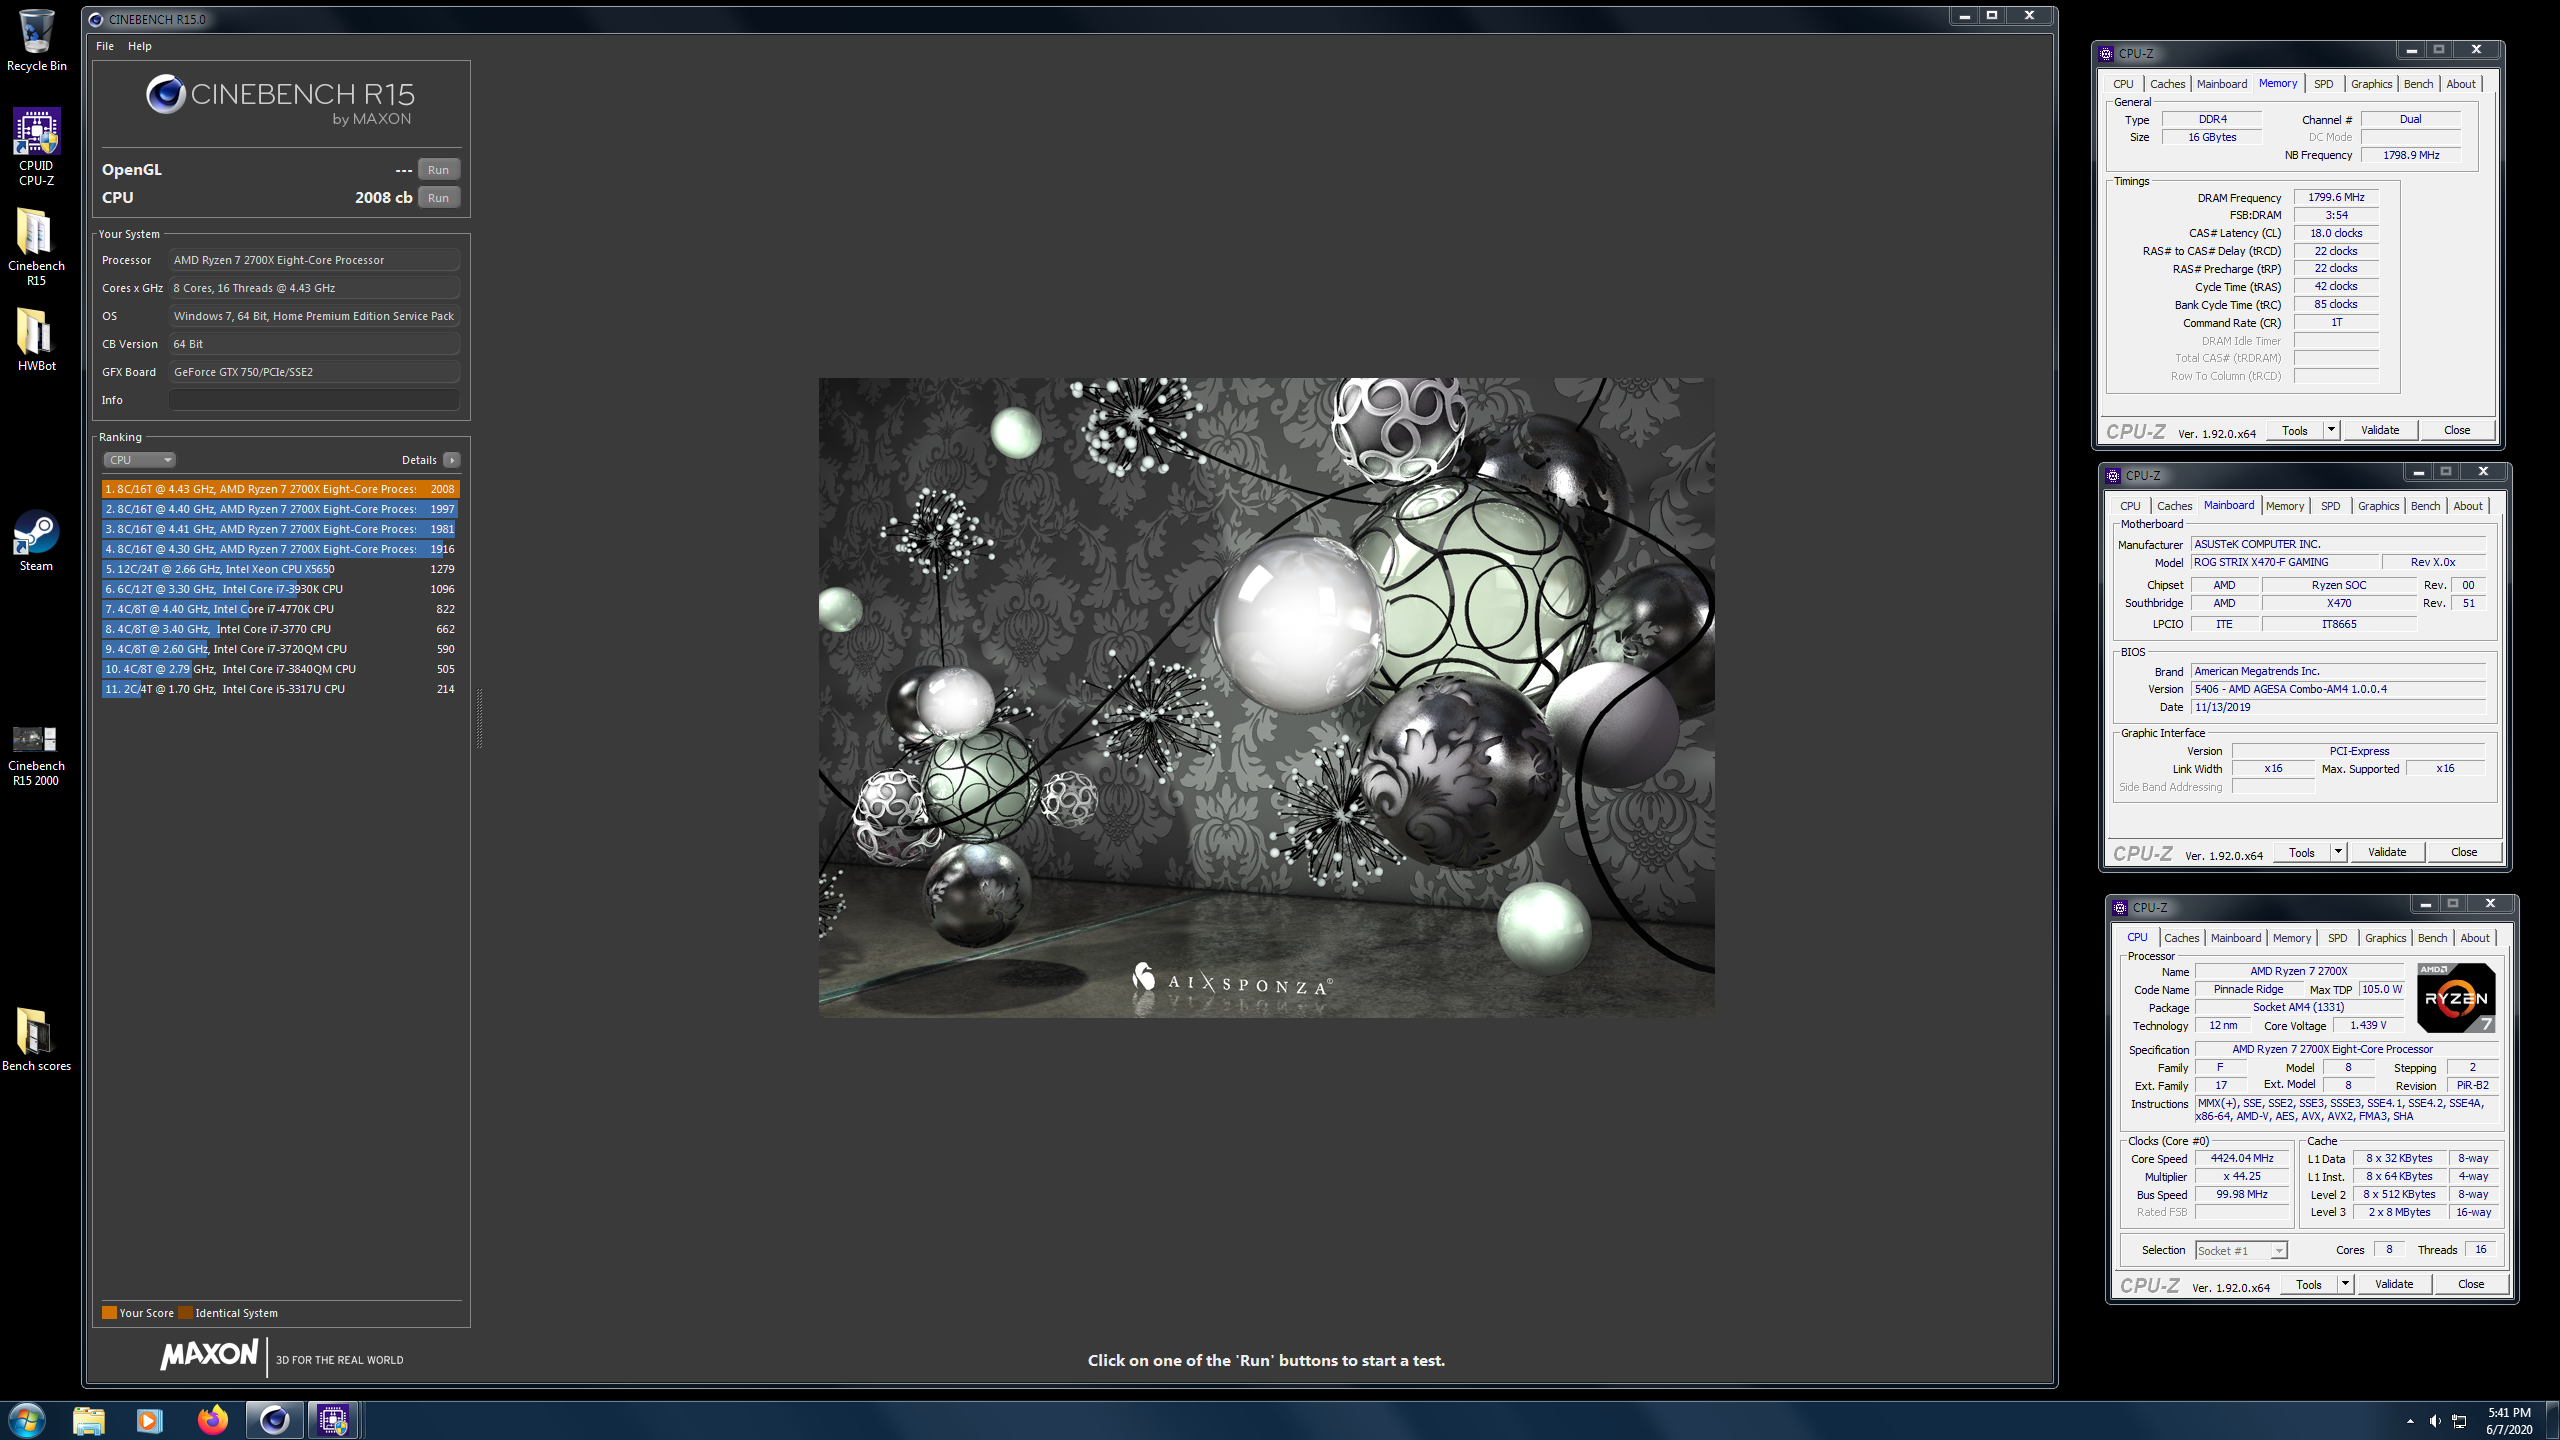
Task: Click the ROG STRIX X470-F GAMING model field
Action: point(2284,562)
